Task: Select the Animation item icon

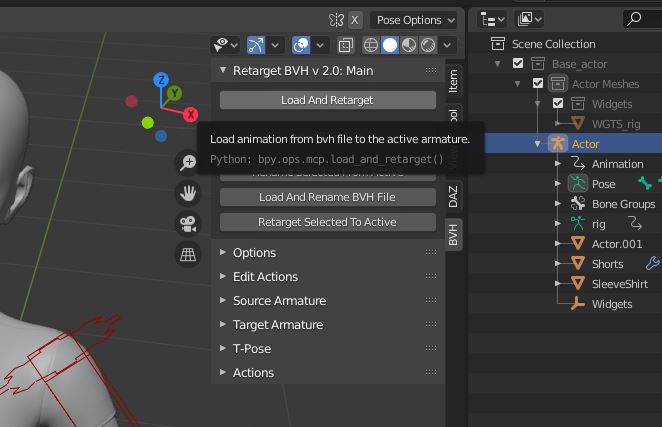Action: coord(578,164)
